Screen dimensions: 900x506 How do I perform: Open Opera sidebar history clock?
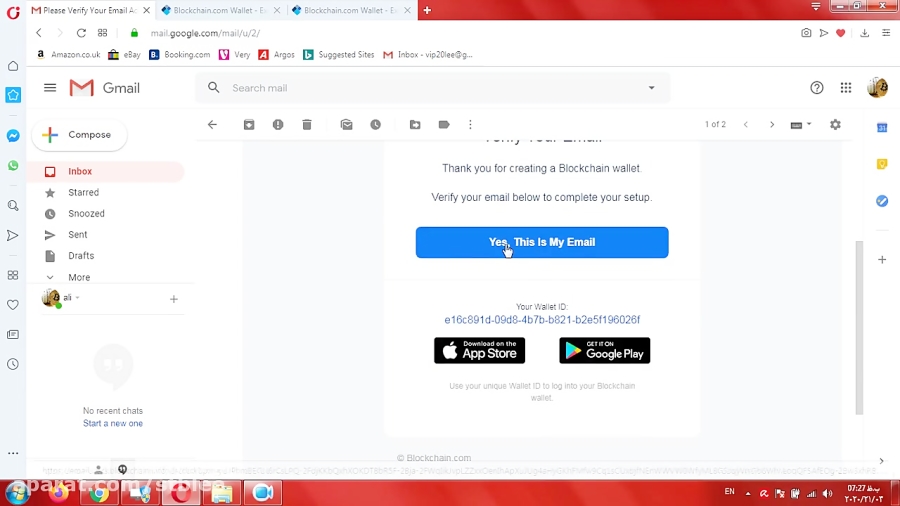pos(13,364)
